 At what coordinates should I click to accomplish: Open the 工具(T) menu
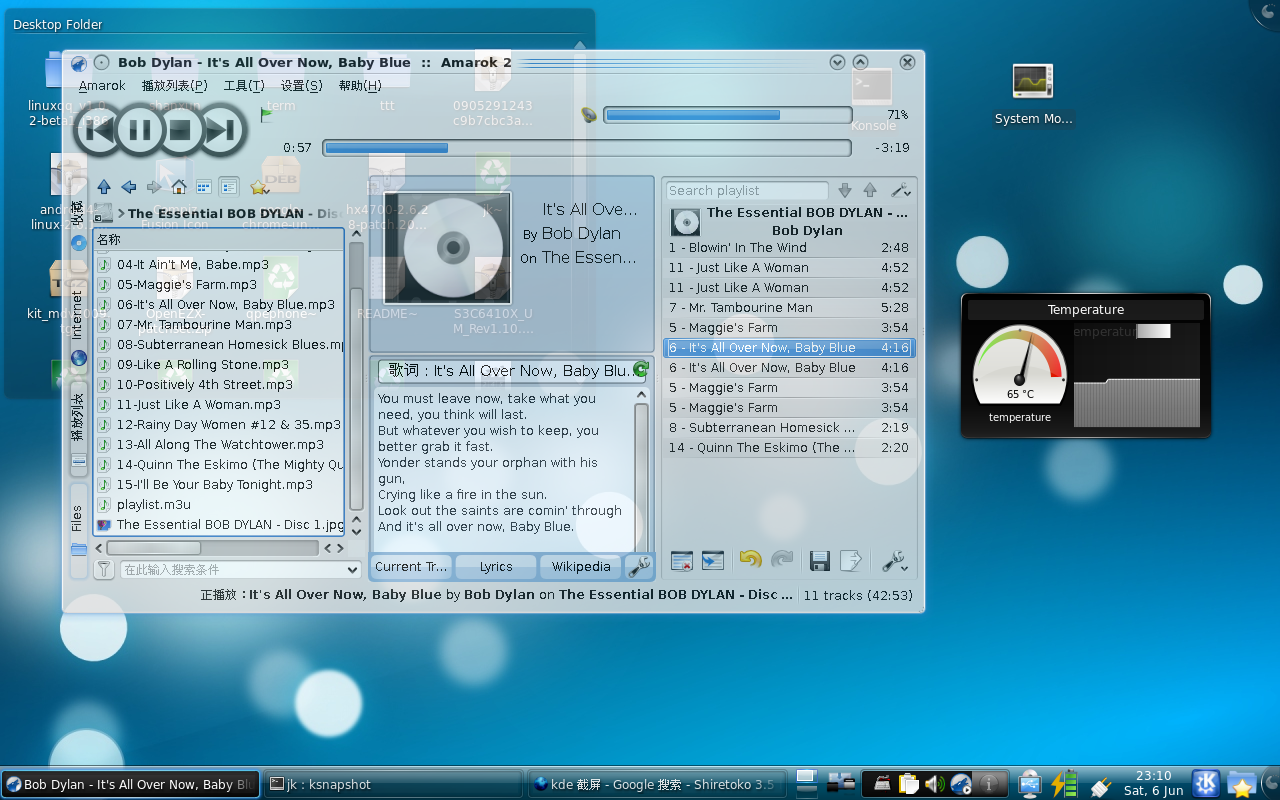pos(244,85)
